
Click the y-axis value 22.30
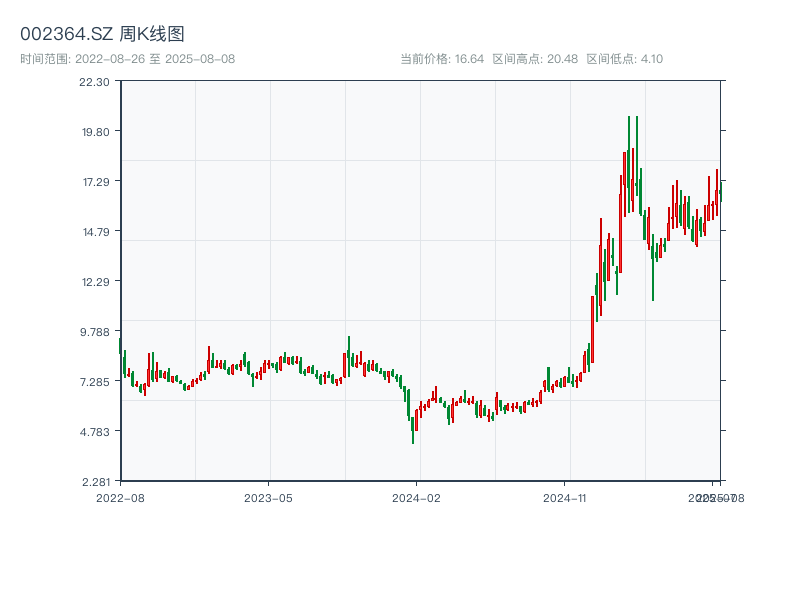click(x=94, y=82)
